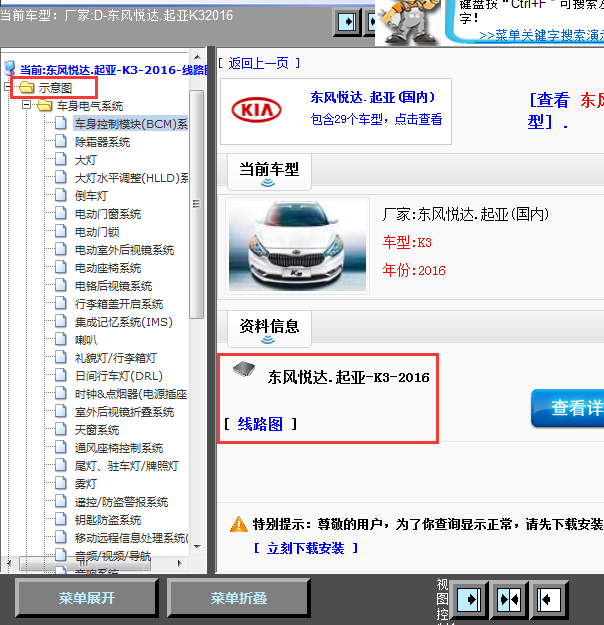Click the document icon beside 除霜器系统
The height and width of the screenshot is (625, 604).
tap(61, 141)
